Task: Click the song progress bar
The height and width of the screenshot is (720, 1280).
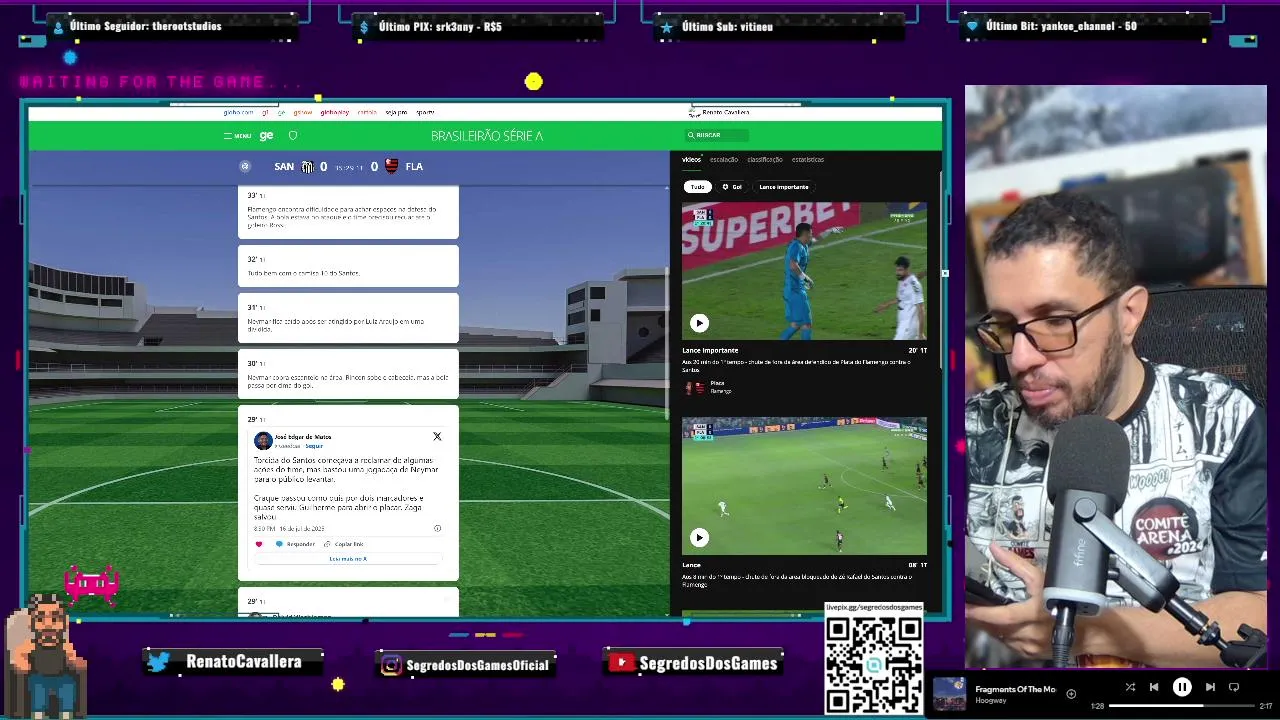Action: pyautogui.click(x=1180, y=706)
